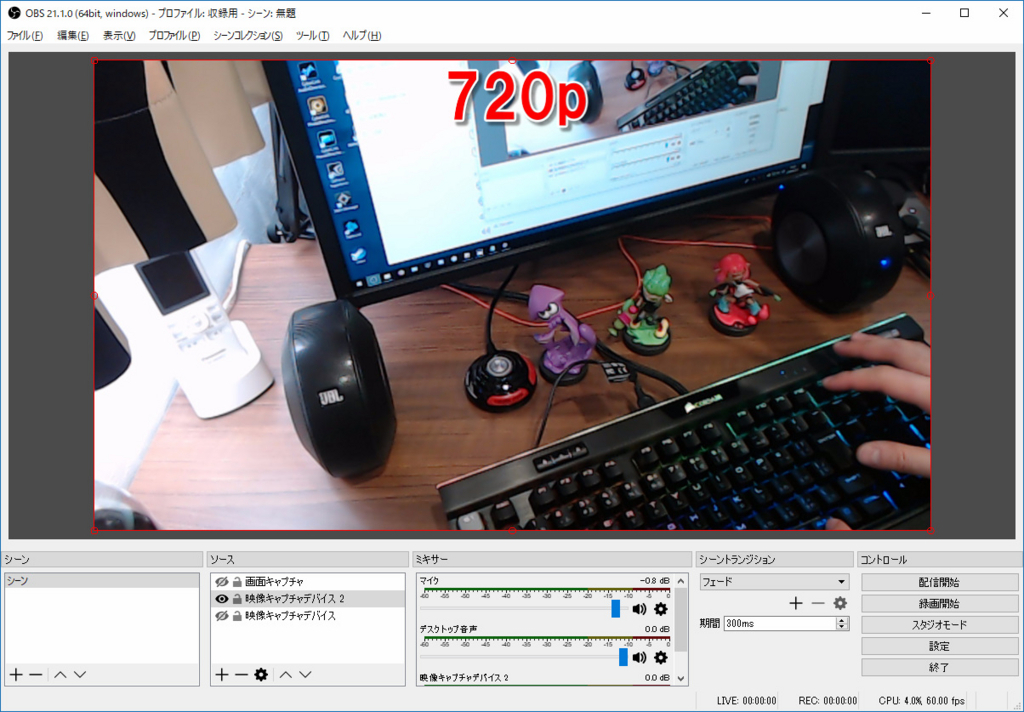This screenshot has height=712, width=1024.
Task: Click the add transition plus icon
Action: pyautogui.click(x=796, y=602)
